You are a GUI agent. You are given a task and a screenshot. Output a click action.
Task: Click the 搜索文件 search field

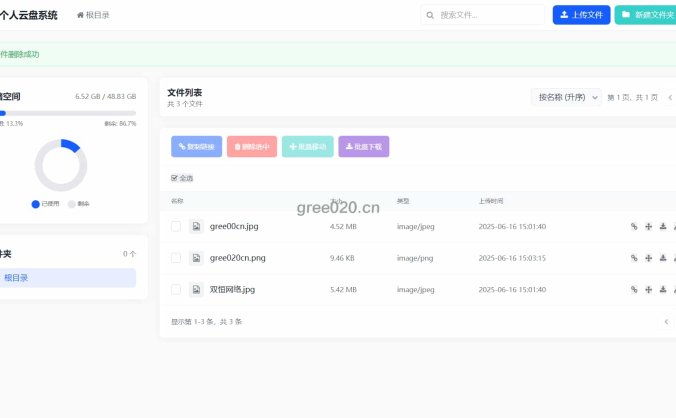point(482,15)
